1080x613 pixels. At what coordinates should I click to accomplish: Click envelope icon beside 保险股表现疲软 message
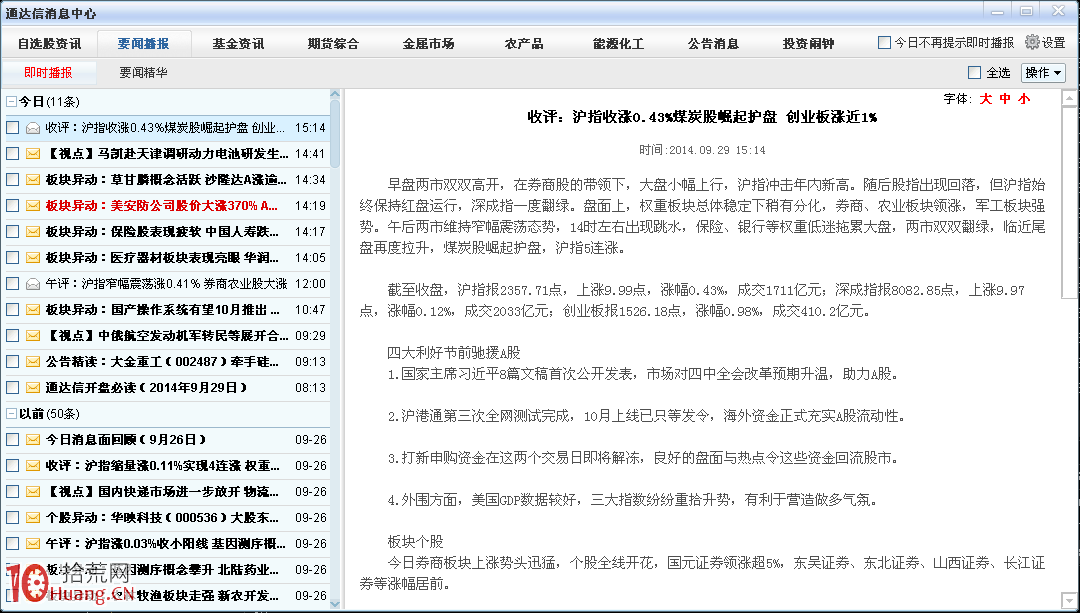point(32,232)
